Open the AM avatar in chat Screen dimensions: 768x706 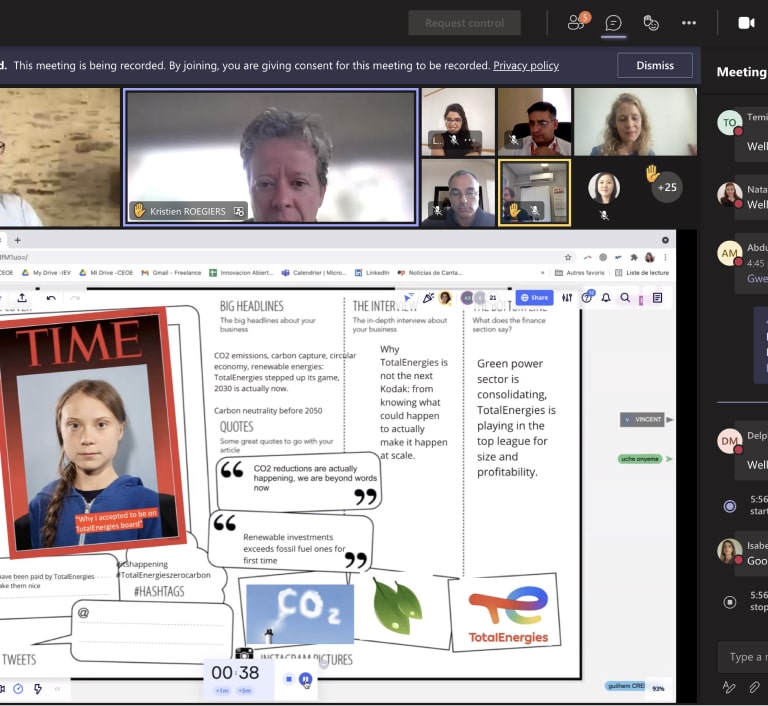730,253
